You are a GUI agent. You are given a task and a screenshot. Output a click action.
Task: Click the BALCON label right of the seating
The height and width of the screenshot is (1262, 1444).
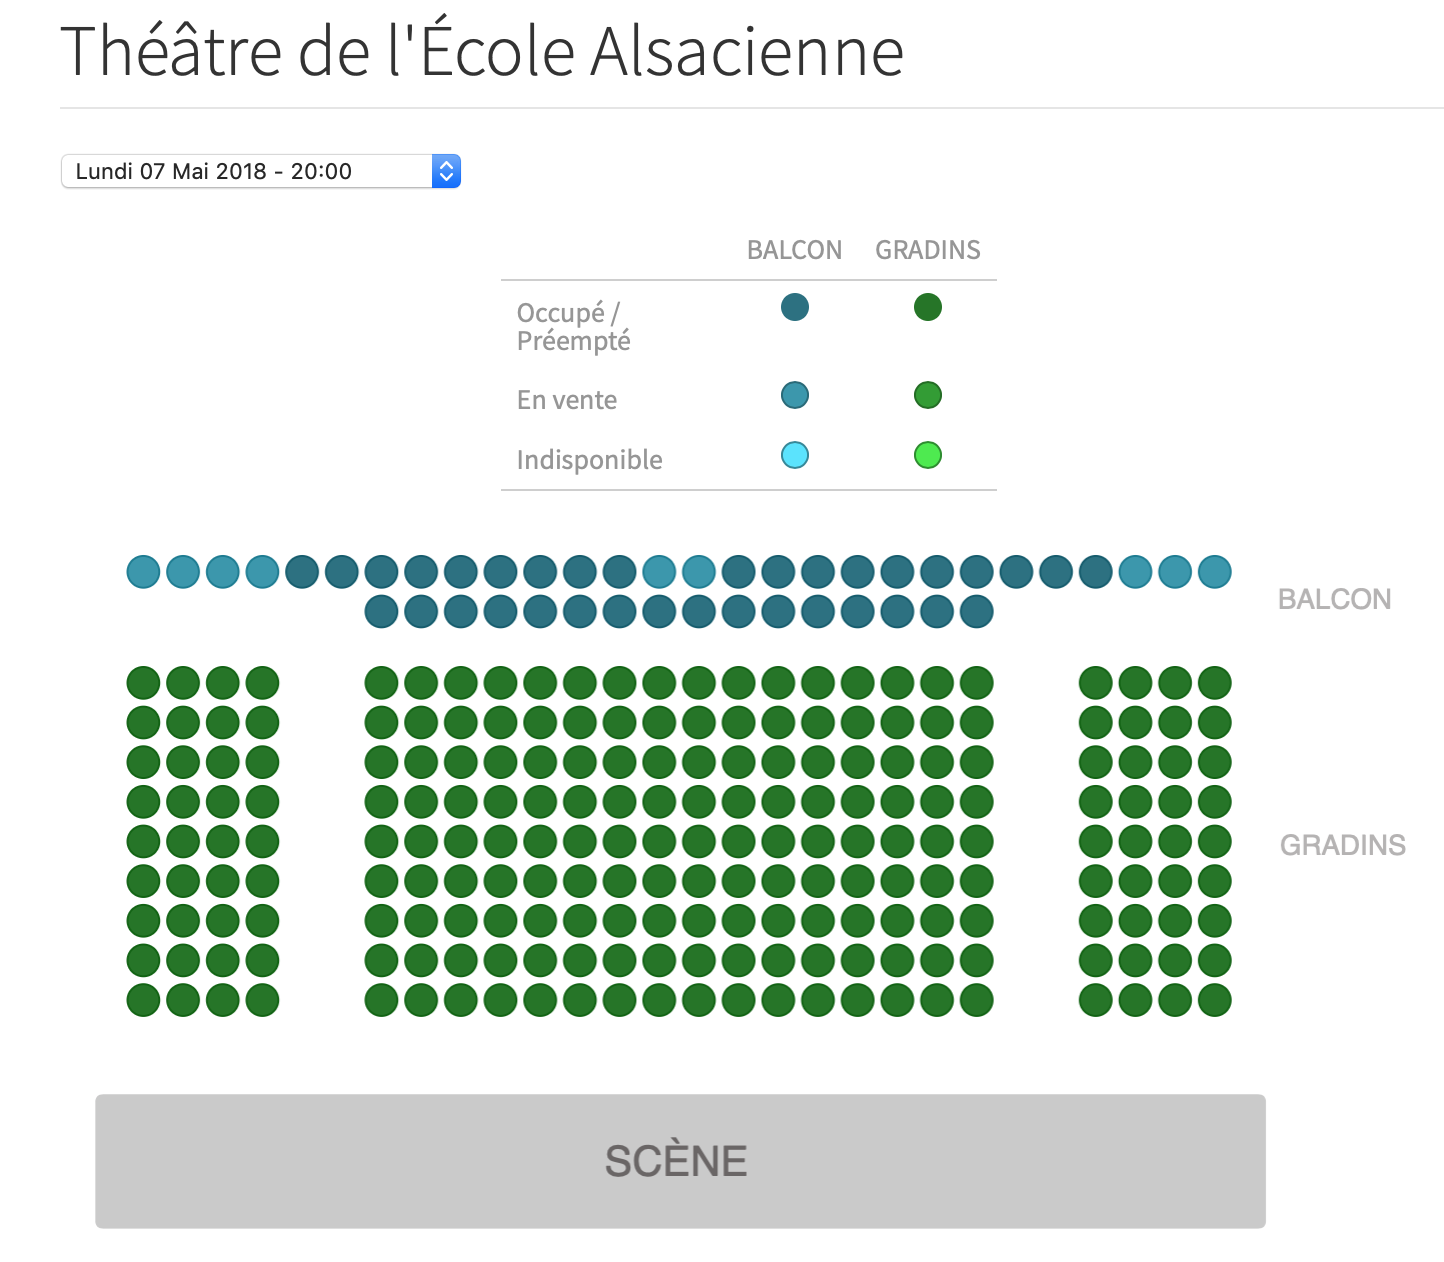[1335, 599]
